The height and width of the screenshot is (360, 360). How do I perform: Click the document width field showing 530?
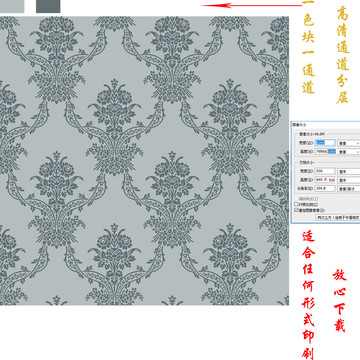325,171
